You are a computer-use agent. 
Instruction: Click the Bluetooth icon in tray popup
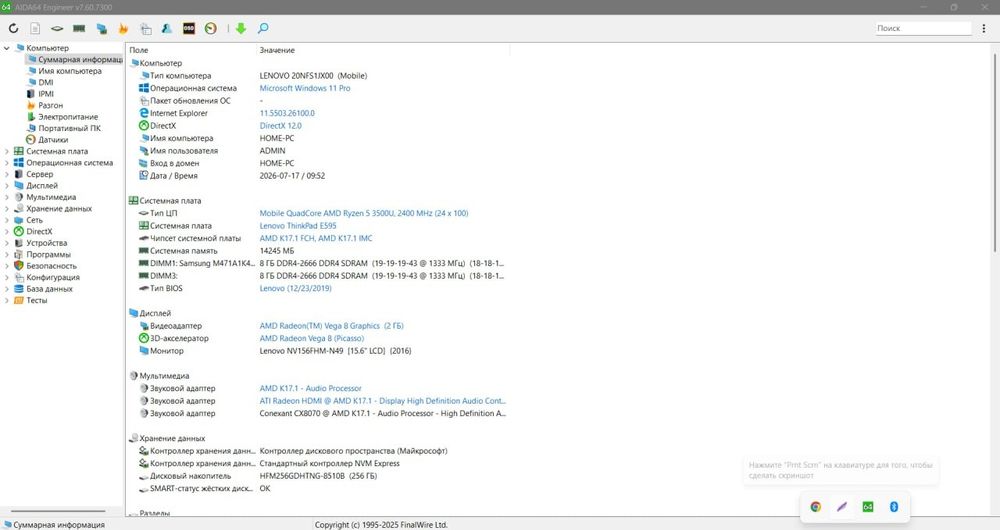(893, 506)
